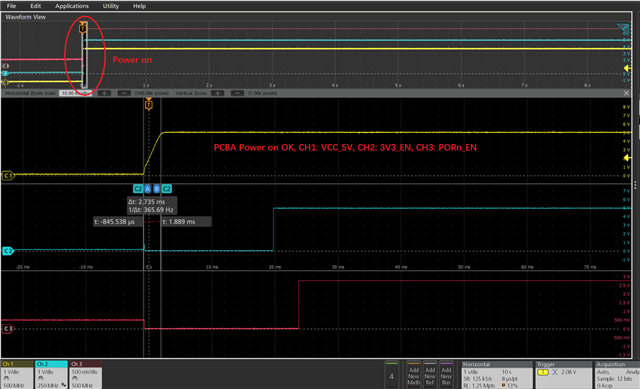Click the C3 channel handle on waveform
Image resolution: width=640 pixels, height=389 pixels.
pos(8,329)
